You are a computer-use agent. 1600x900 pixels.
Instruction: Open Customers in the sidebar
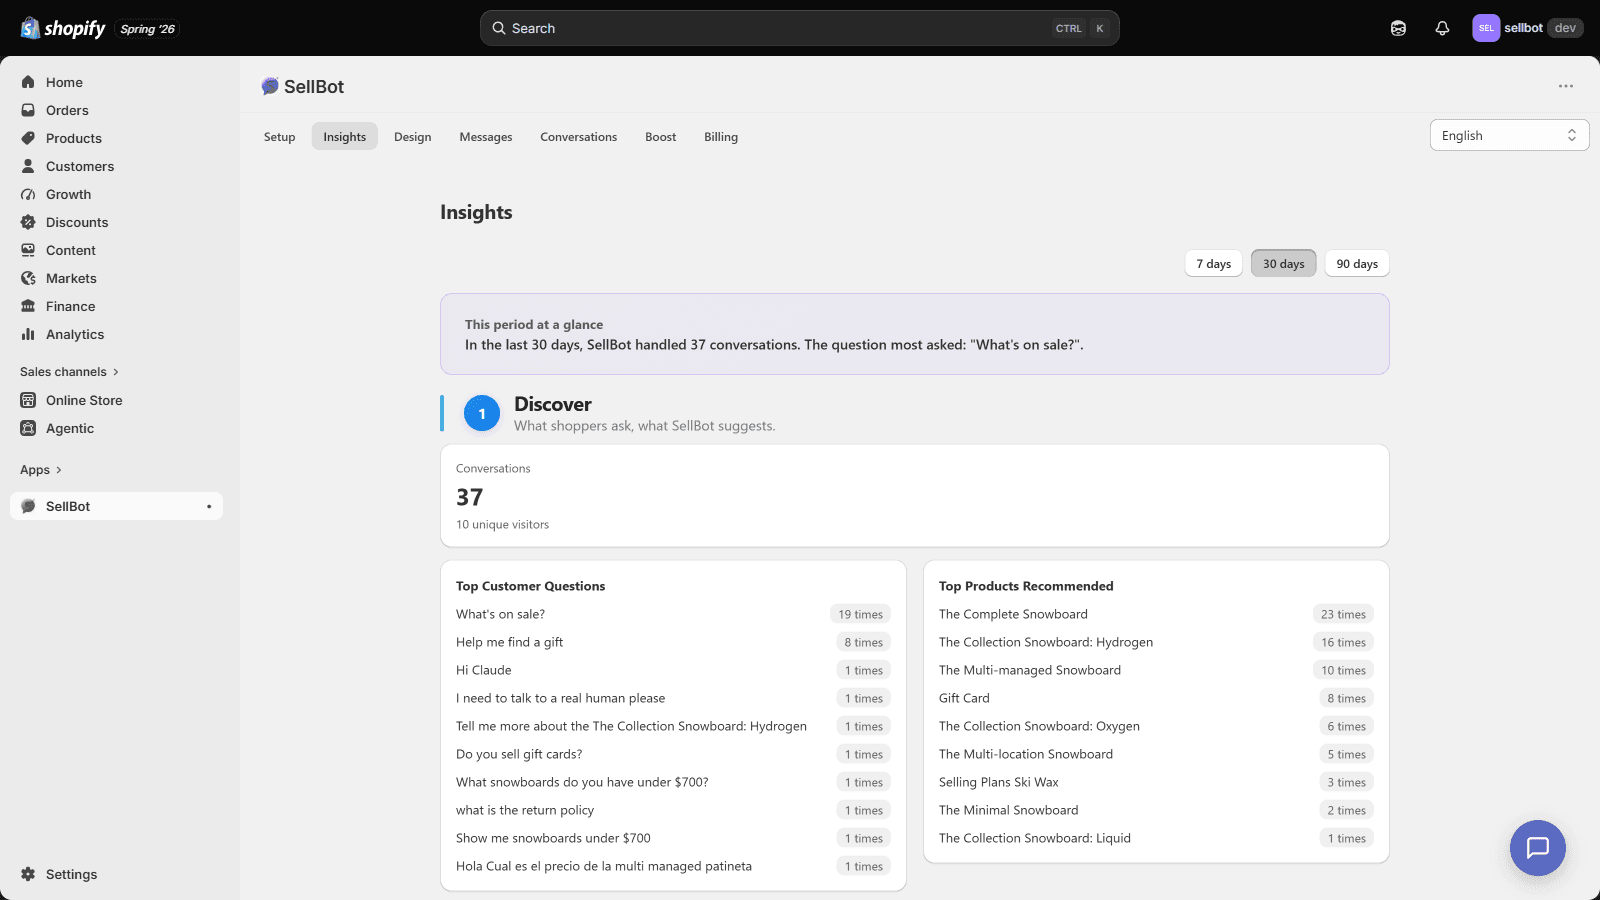pyautogui.click(x=116, y=166)
